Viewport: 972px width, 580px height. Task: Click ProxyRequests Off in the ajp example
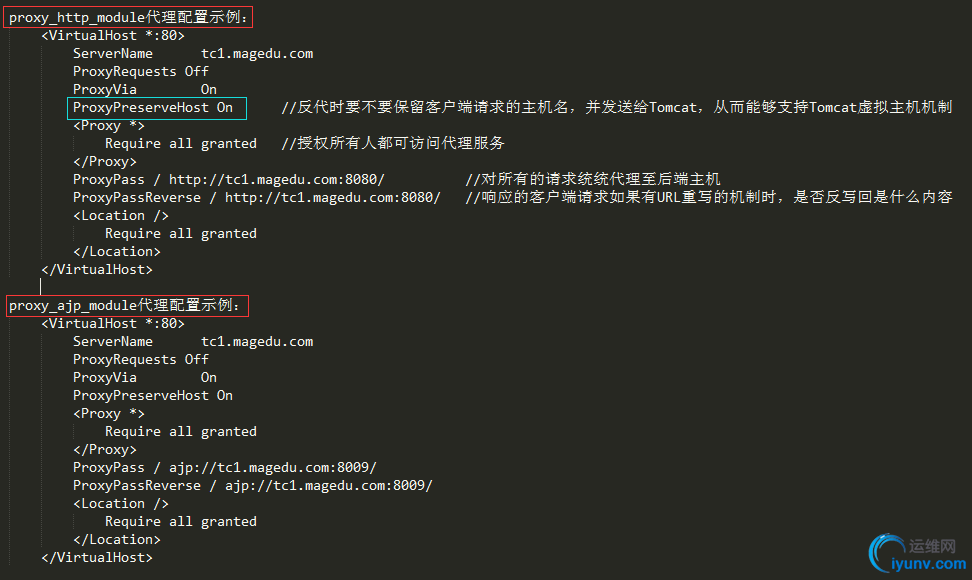click(x=140, y=360)
